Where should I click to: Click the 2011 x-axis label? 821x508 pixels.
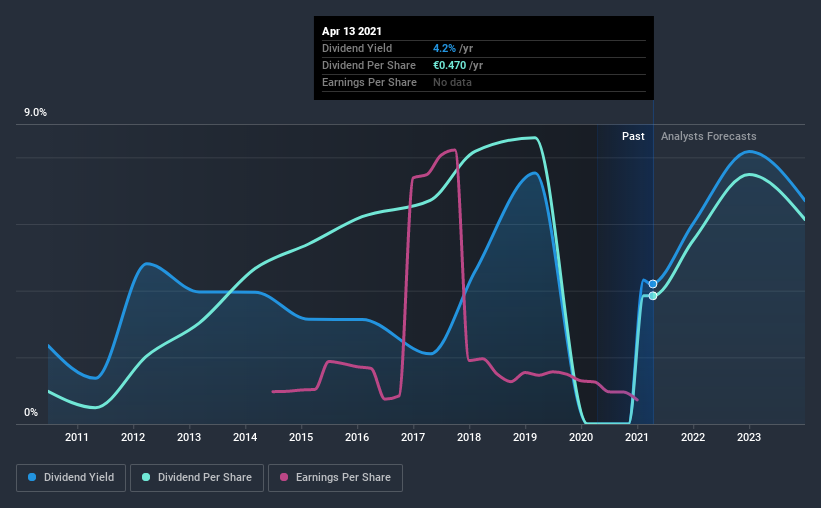(x=77, y=437)
